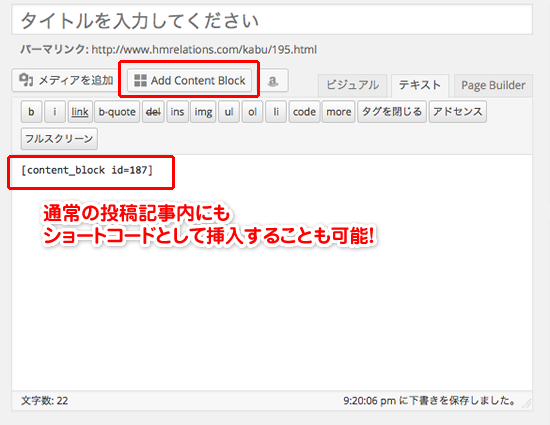The height and width of the screenshot is (425, 550).
Task: Switch to the ビジュアル tab
Action: click(x=353, y=85)
